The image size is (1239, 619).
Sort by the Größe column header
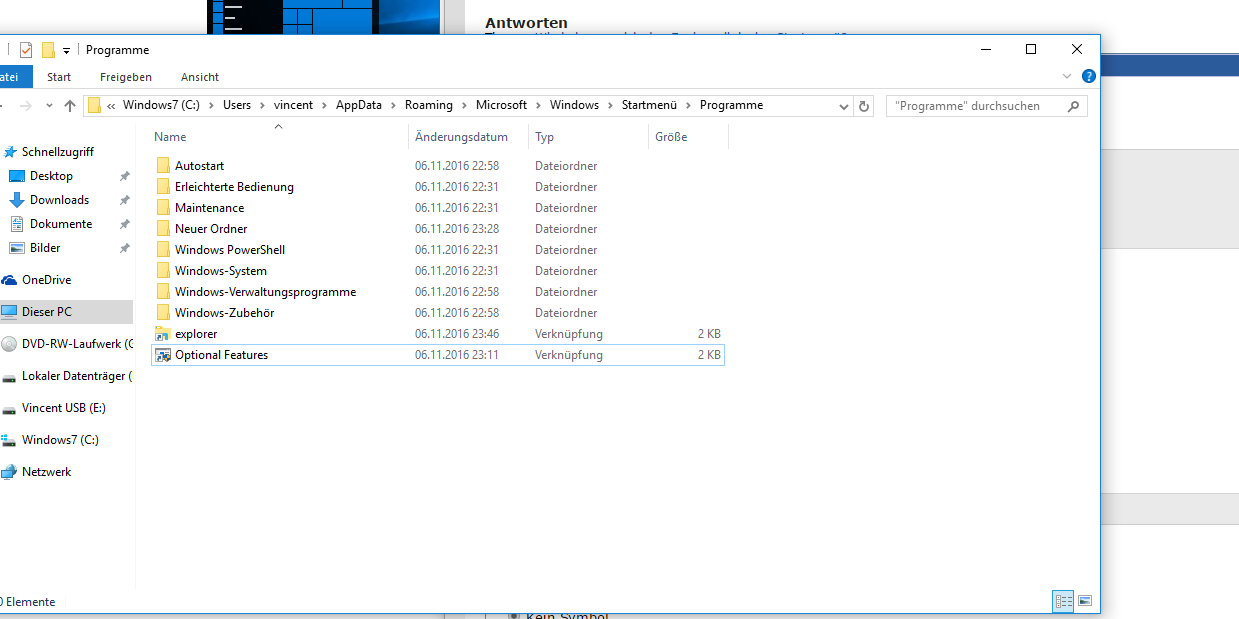click(x=688, y=137)
